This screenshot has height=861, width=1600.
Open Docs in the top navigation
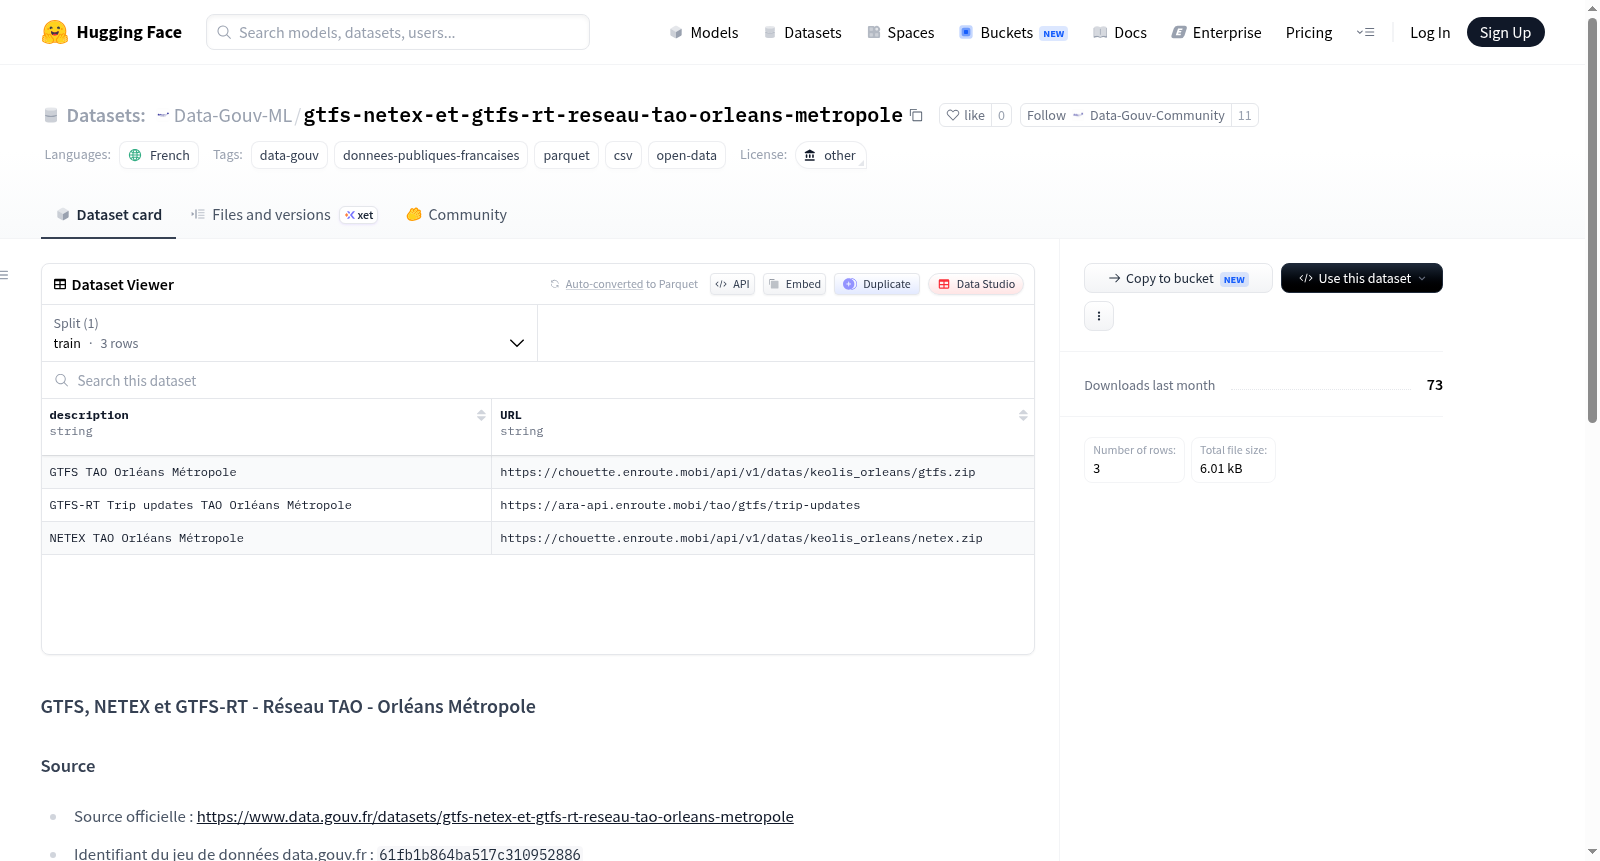(x=1119, y=32)
